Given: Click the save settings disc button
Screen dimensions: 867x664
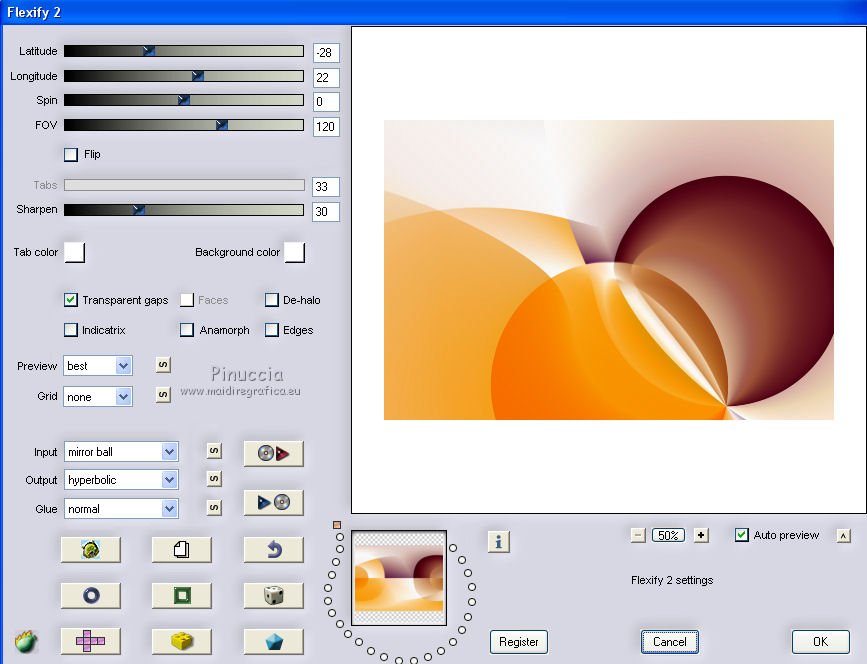Looking at the screenshot, I should click(x=273, y=502).
